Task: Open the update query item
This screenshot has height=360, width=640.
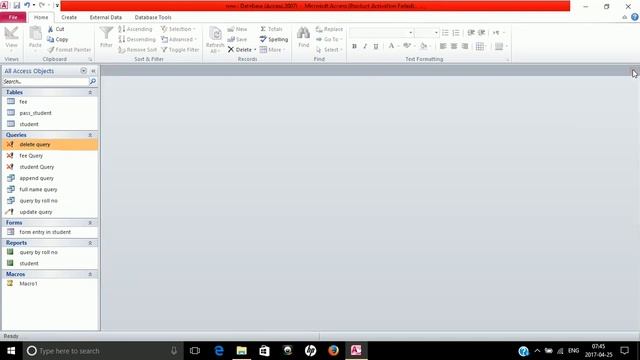Action: pyautogui.click(x=50, y=212)
